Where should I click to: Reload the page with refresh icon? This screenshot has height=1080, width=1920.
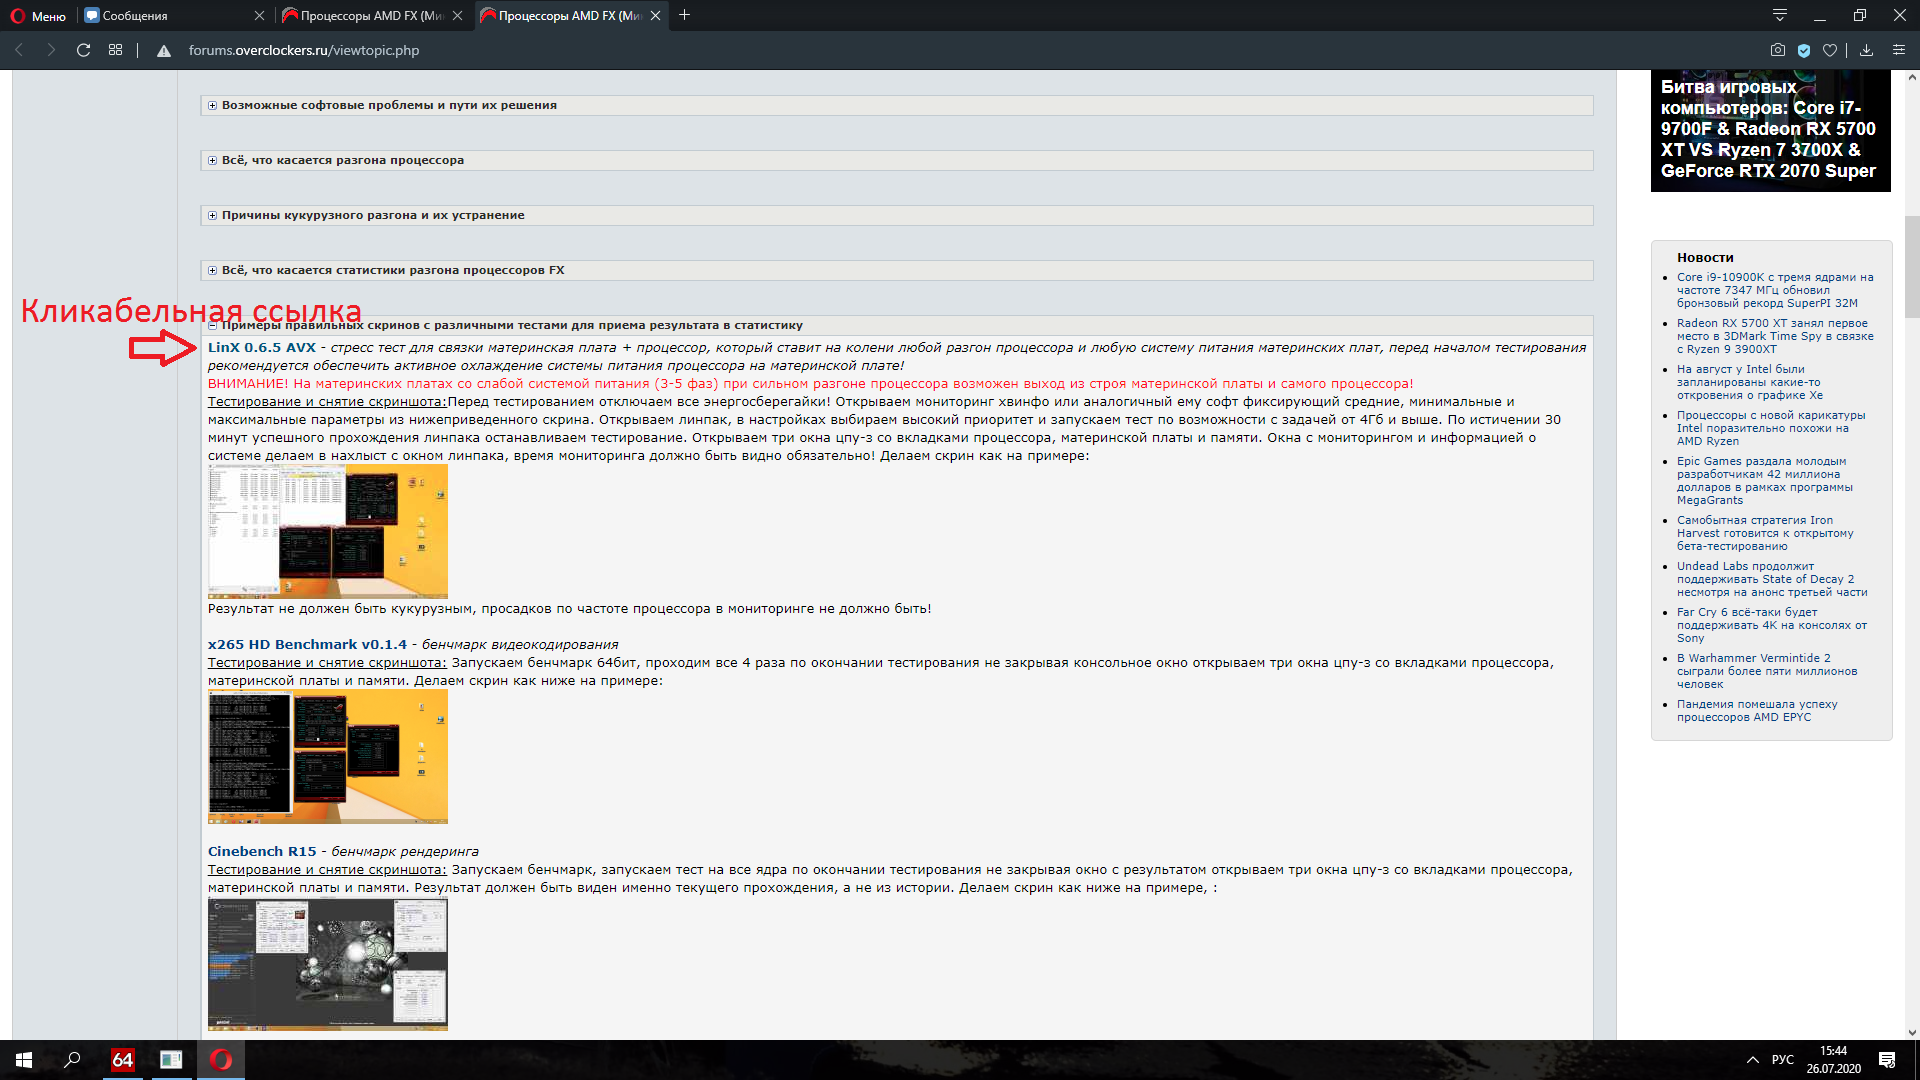click(84, 50)
